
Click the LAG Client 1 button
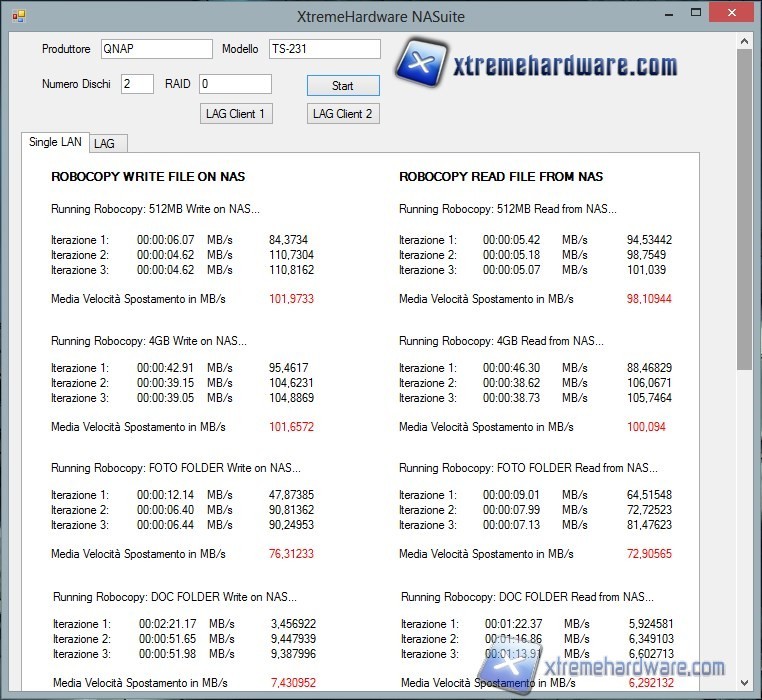coord(235,114)
